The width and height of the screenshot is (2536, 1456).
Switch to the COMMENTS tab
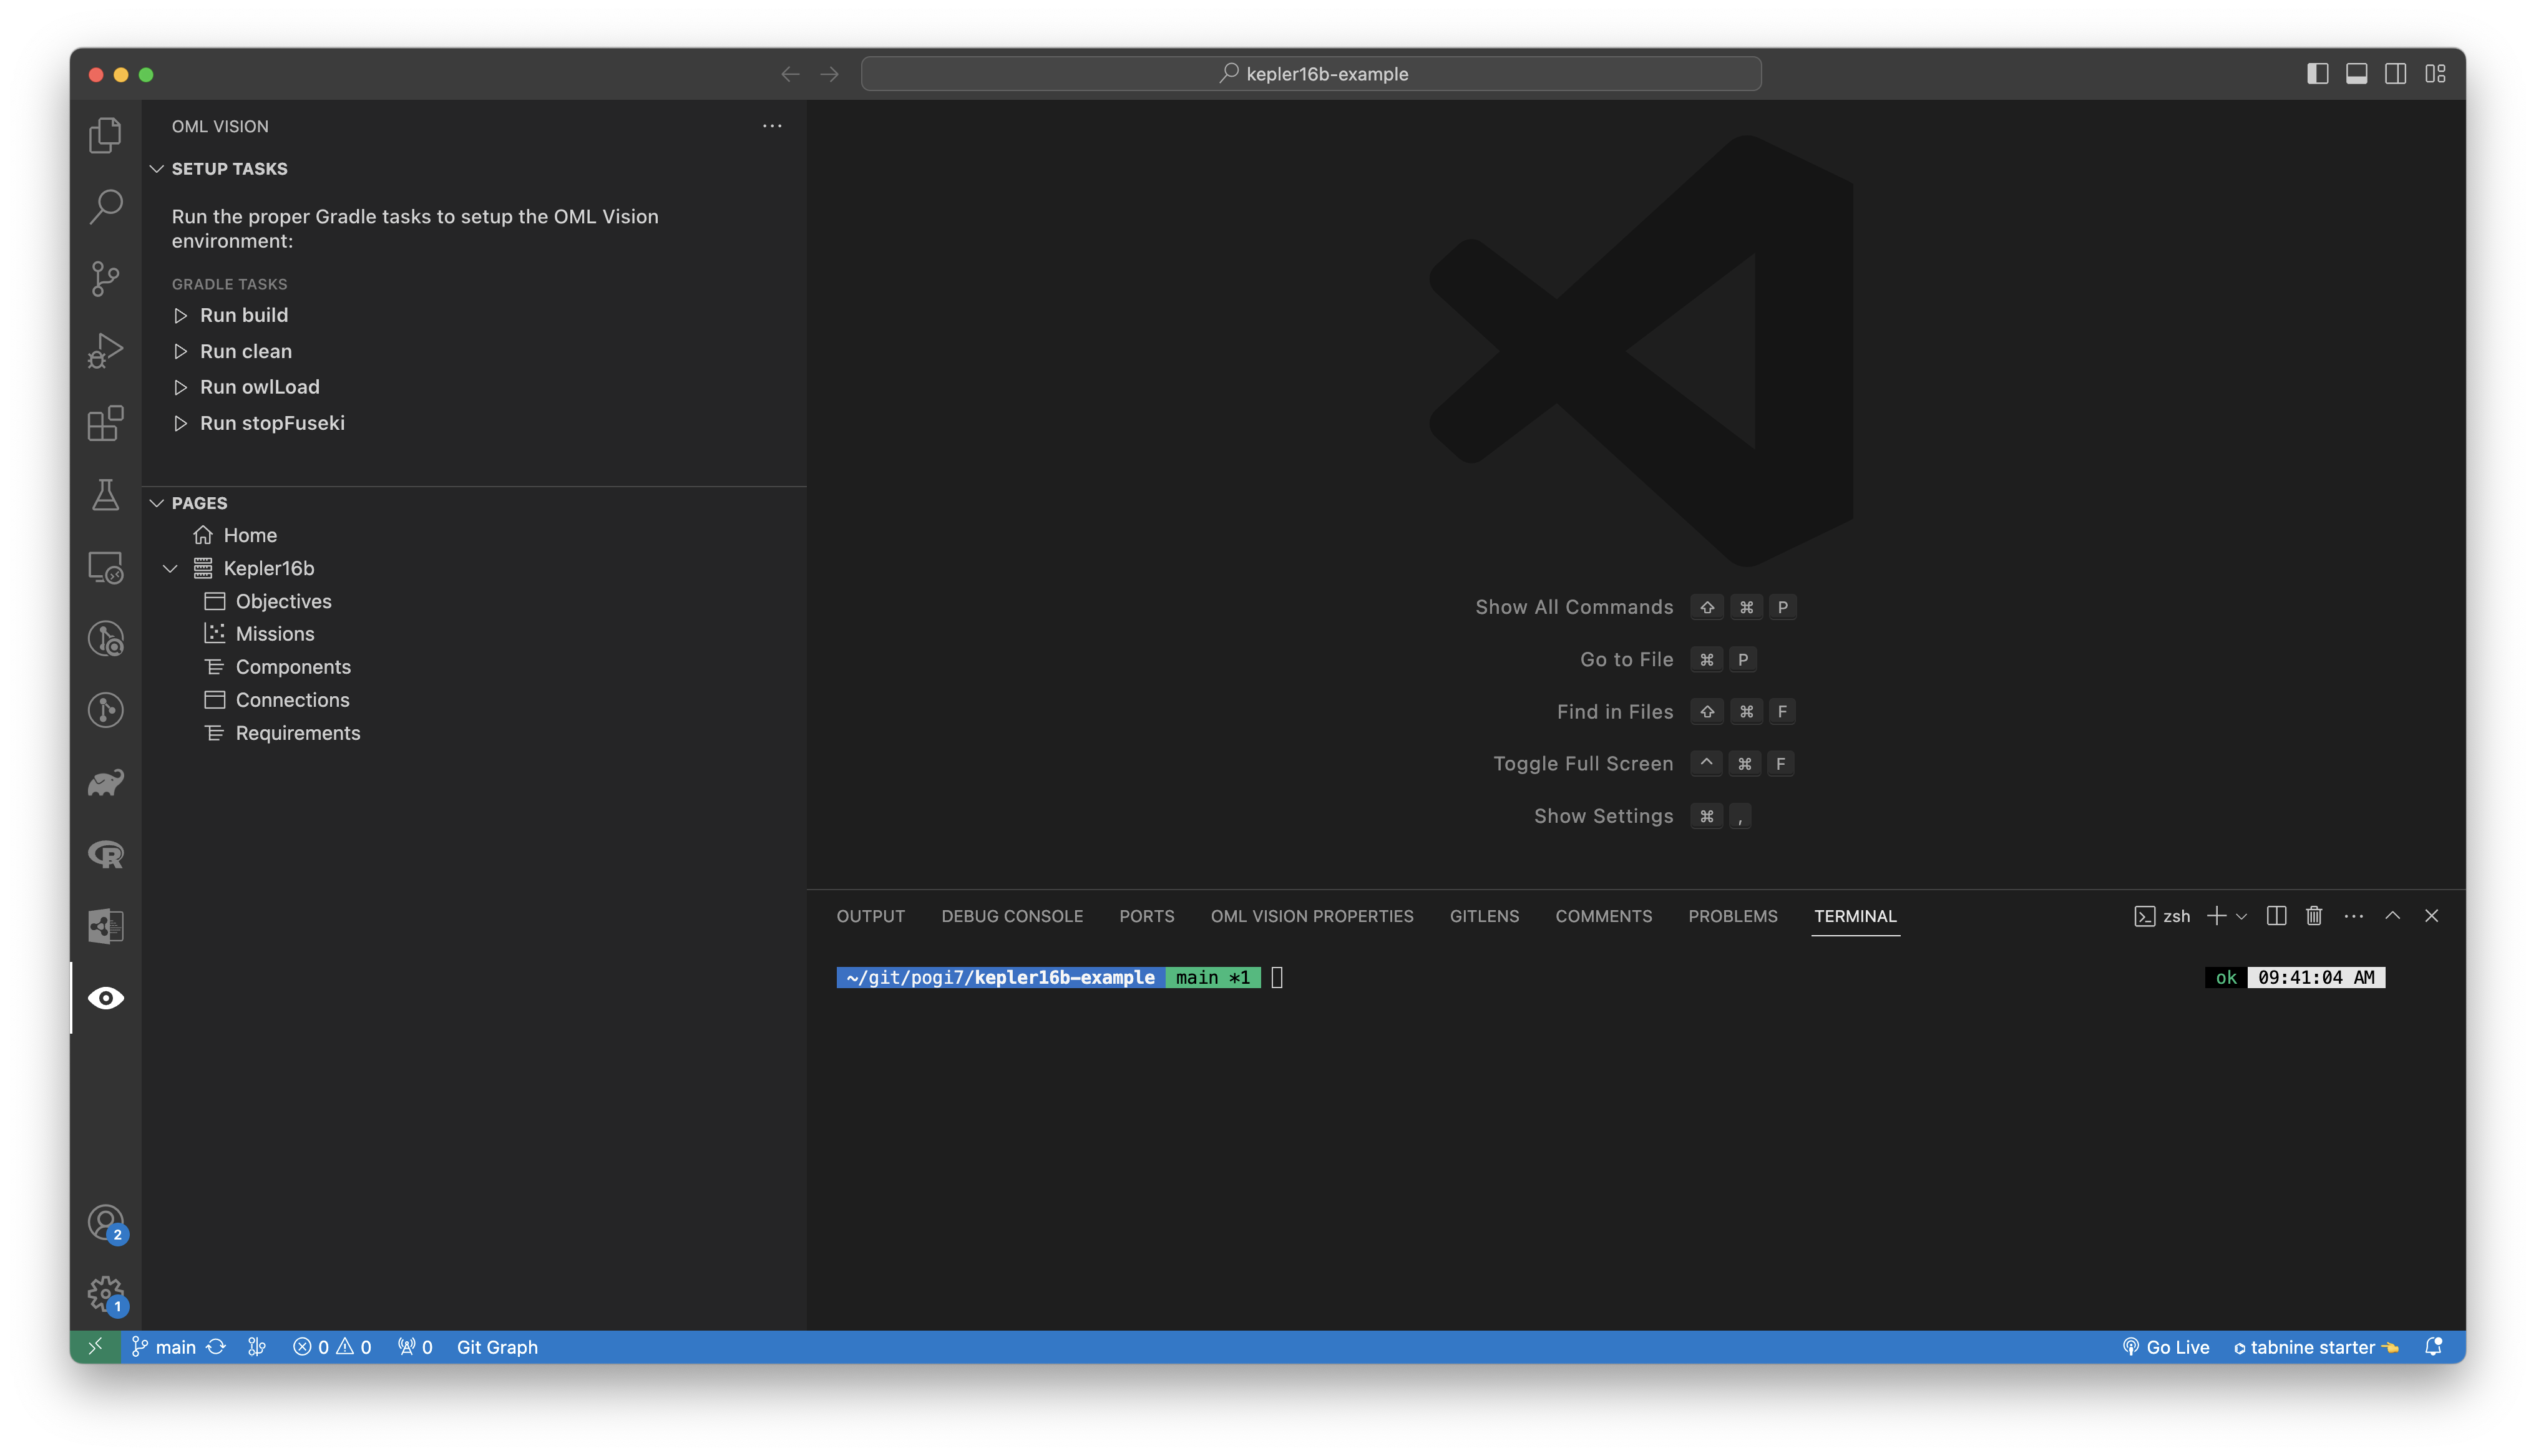coord(1603,916)
